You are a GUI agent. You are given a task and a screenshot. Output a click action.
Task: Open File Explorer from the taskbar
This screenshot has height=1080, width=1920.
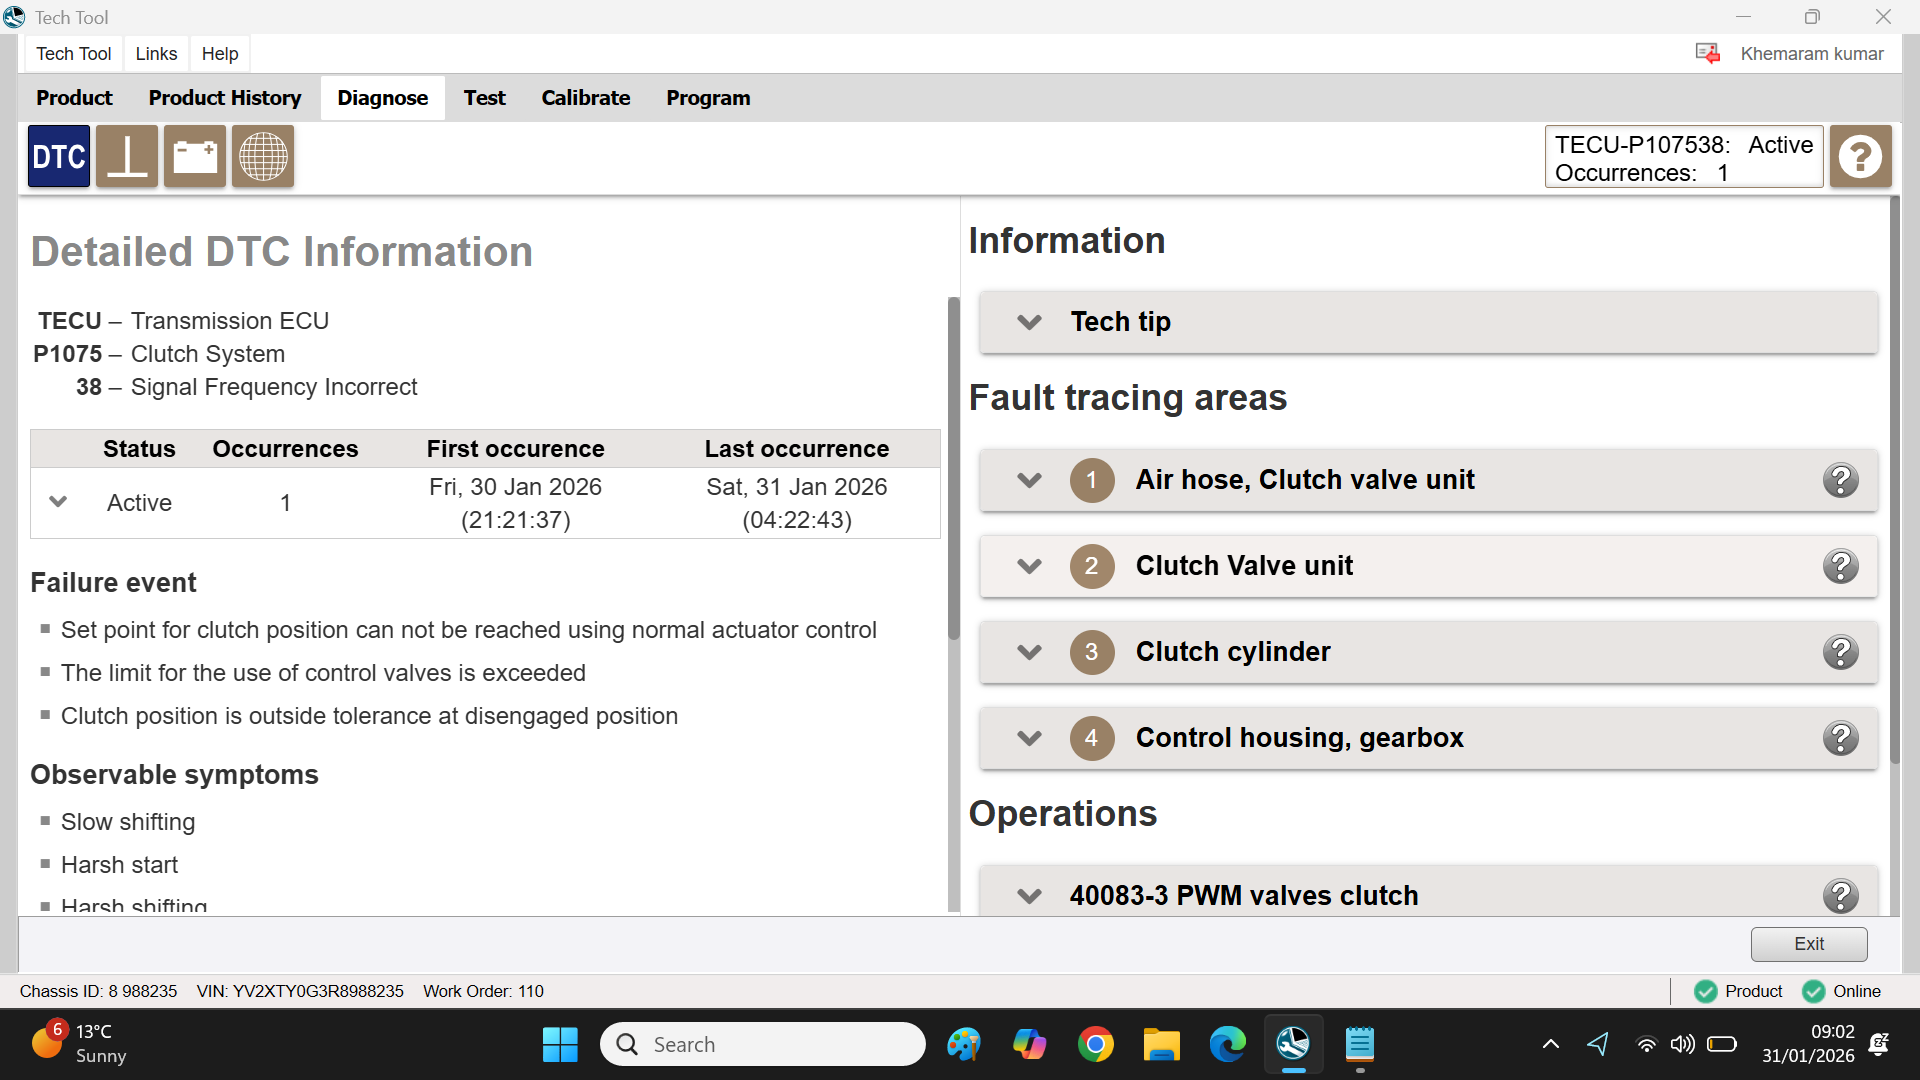point(1161,1044)
